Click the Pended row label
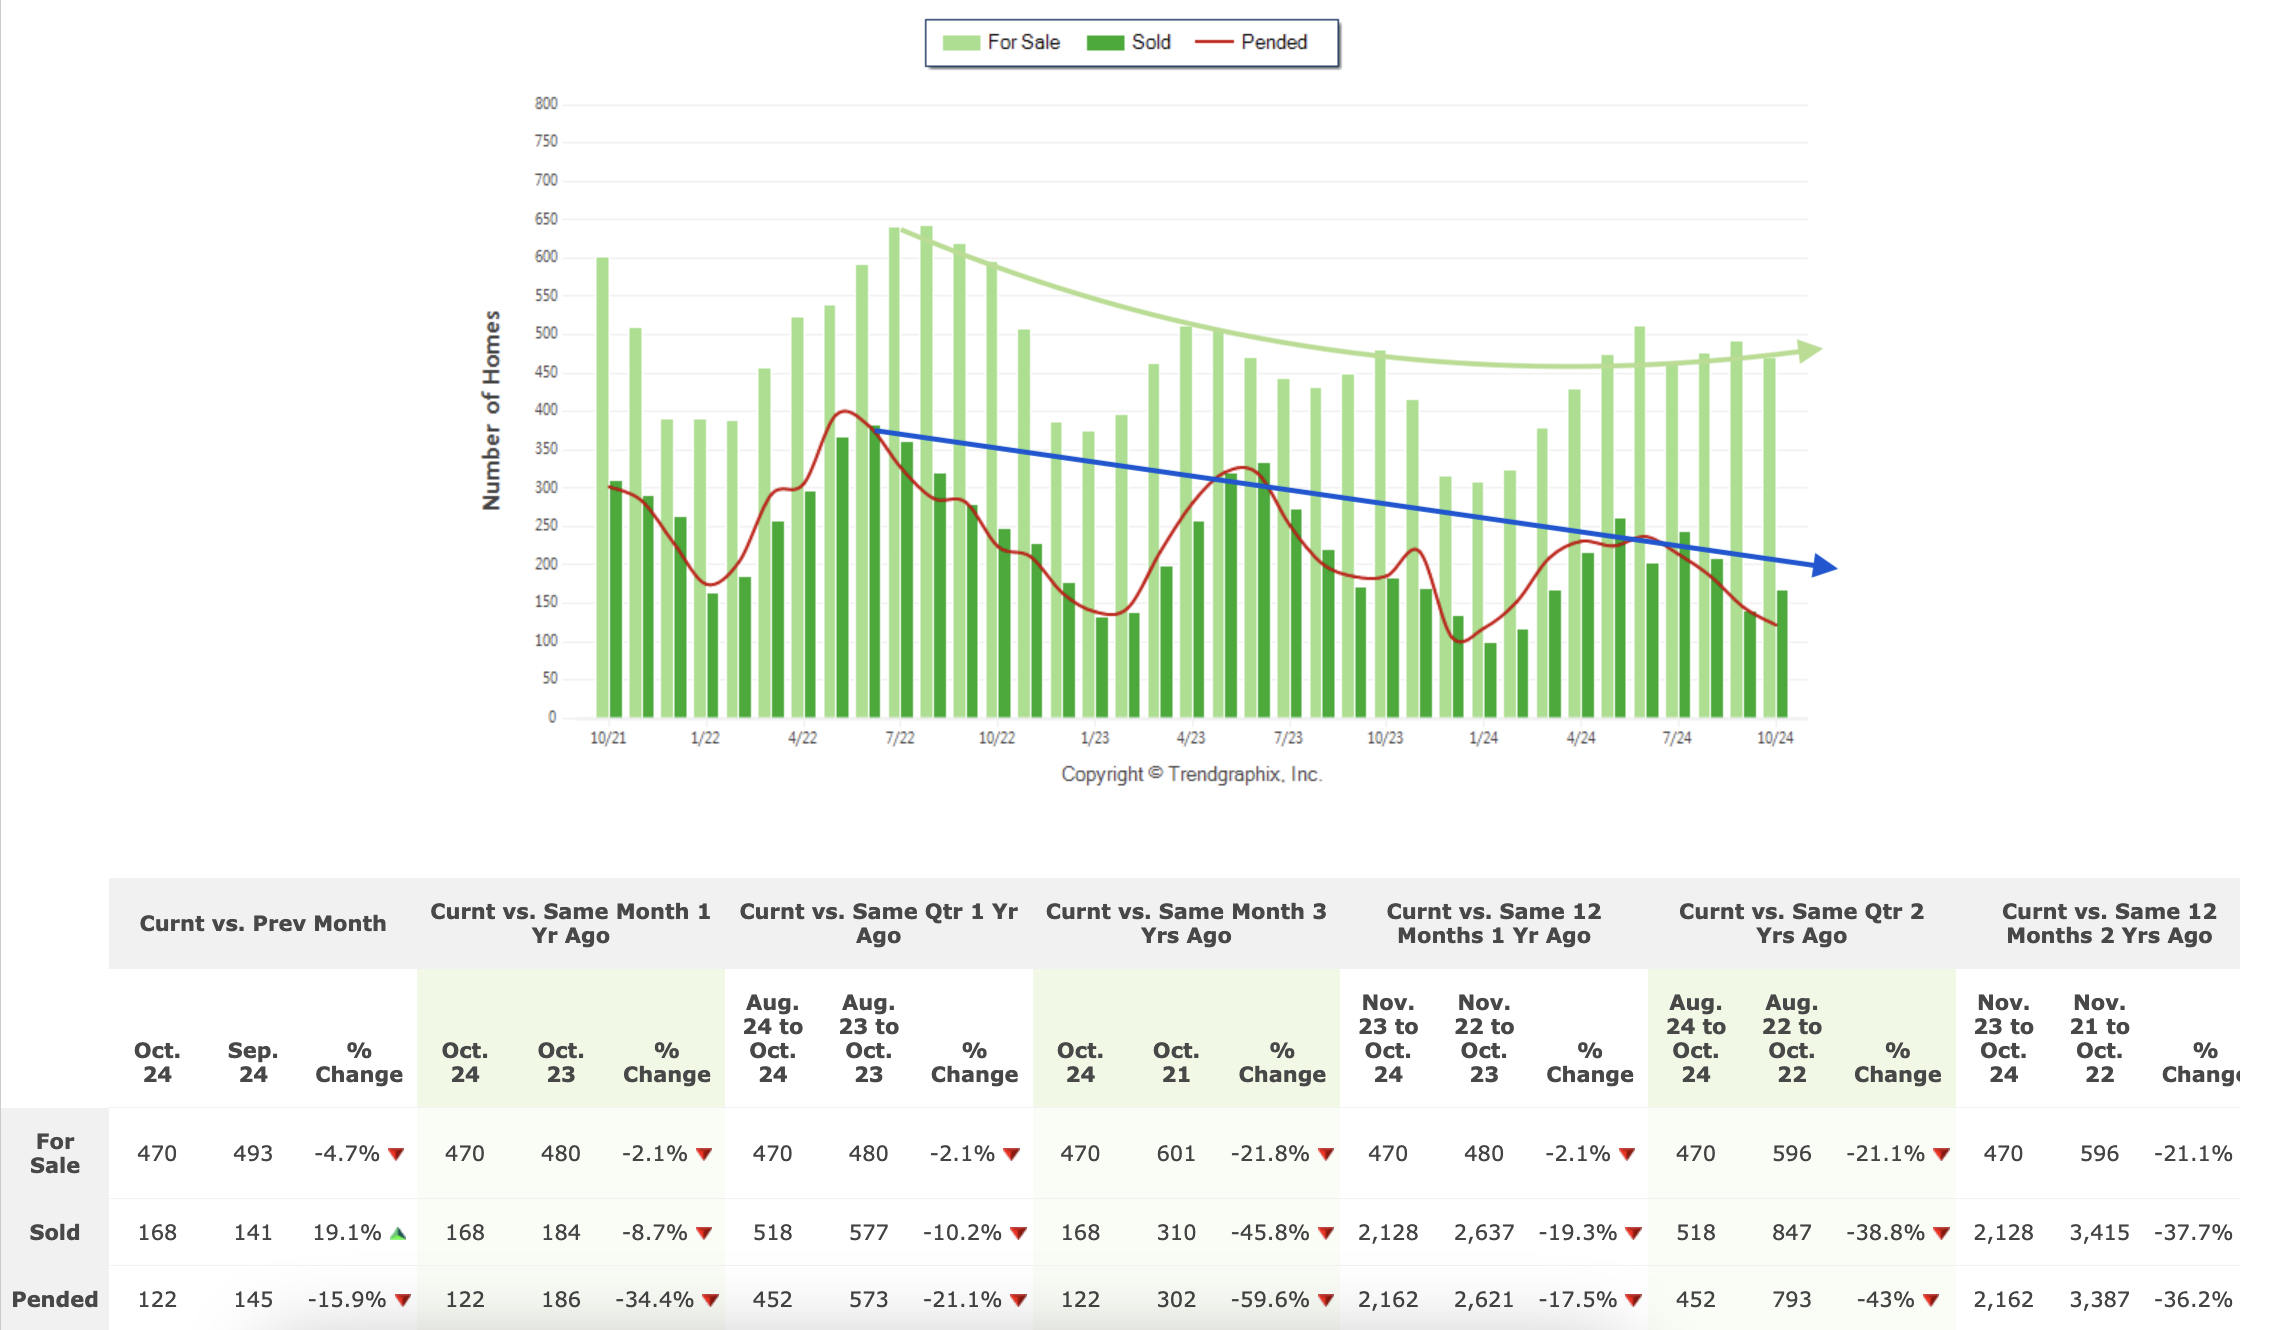The height and width of the screenshot is (1330, 2274). coord(54,1299)
